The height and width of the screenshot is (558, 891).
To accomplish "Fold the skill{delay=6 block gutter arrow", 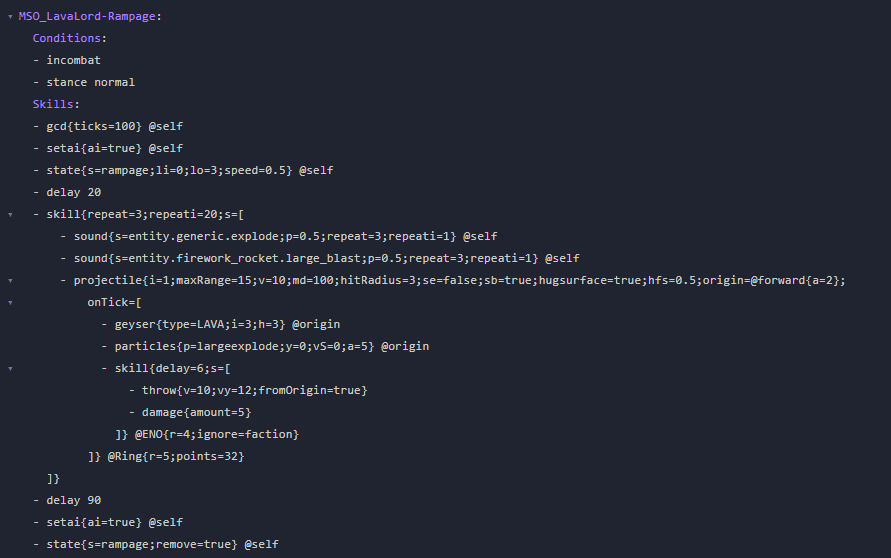I will [x=10, y=368].
